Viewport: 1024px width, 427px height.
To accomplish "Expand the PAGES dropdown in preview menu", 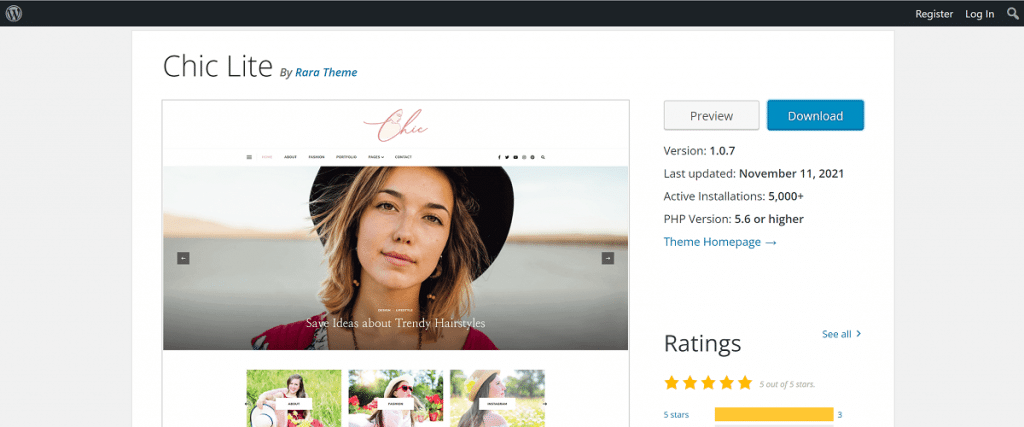I will pos(376,157).
